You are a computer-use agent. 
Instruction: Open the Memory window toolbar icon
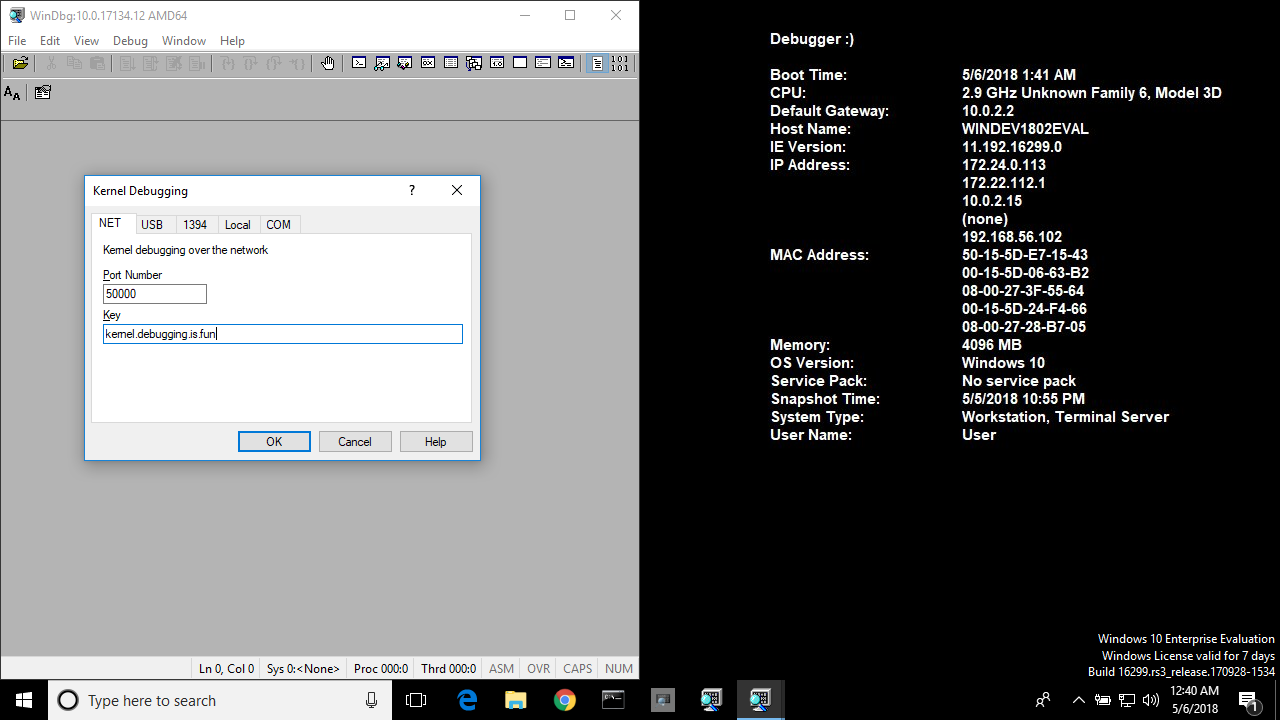451,63
